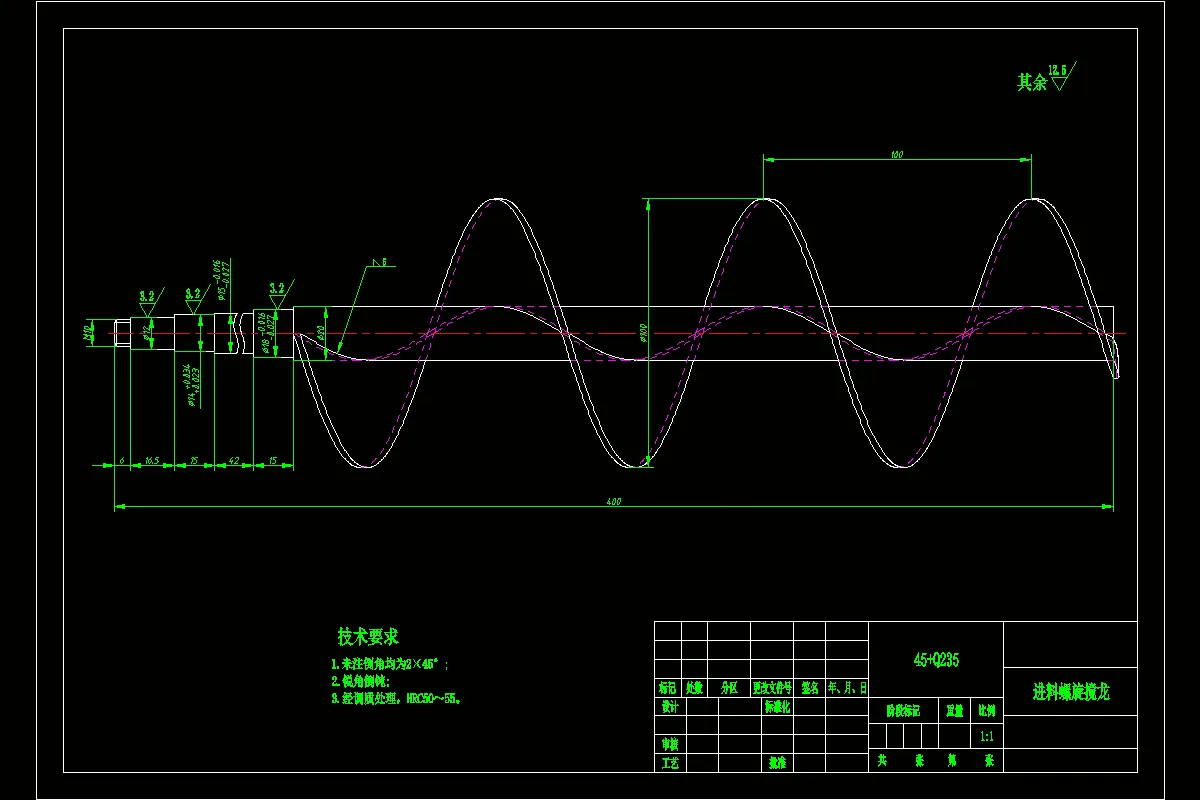Click the "年、月、日" column header
Viewport: 1200px width, 800px height.
pyautogui.click(x=848, y=688)
